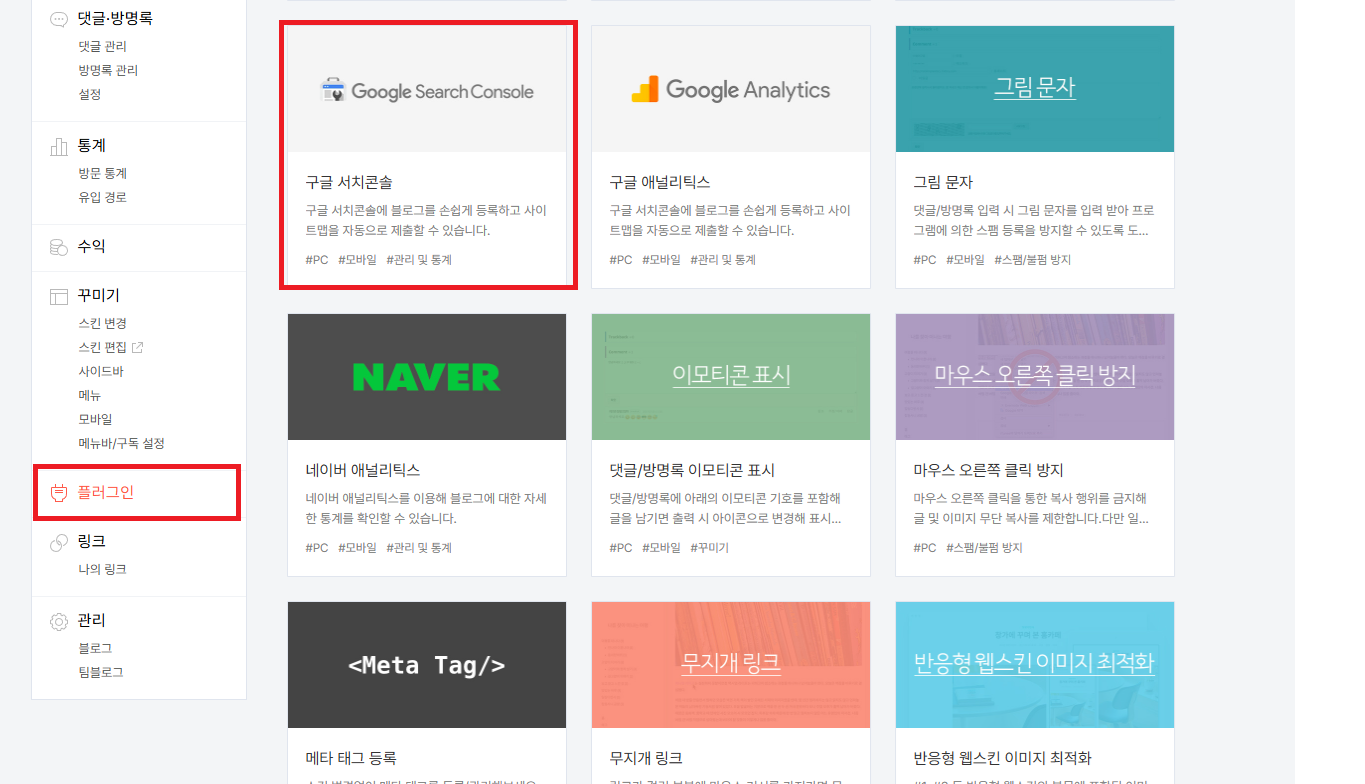Image resolution: width=1365 pixels, height=784 pixels.
Task: Open 스킨 변경 under 꾸미기
Action: tap(103, 323)
